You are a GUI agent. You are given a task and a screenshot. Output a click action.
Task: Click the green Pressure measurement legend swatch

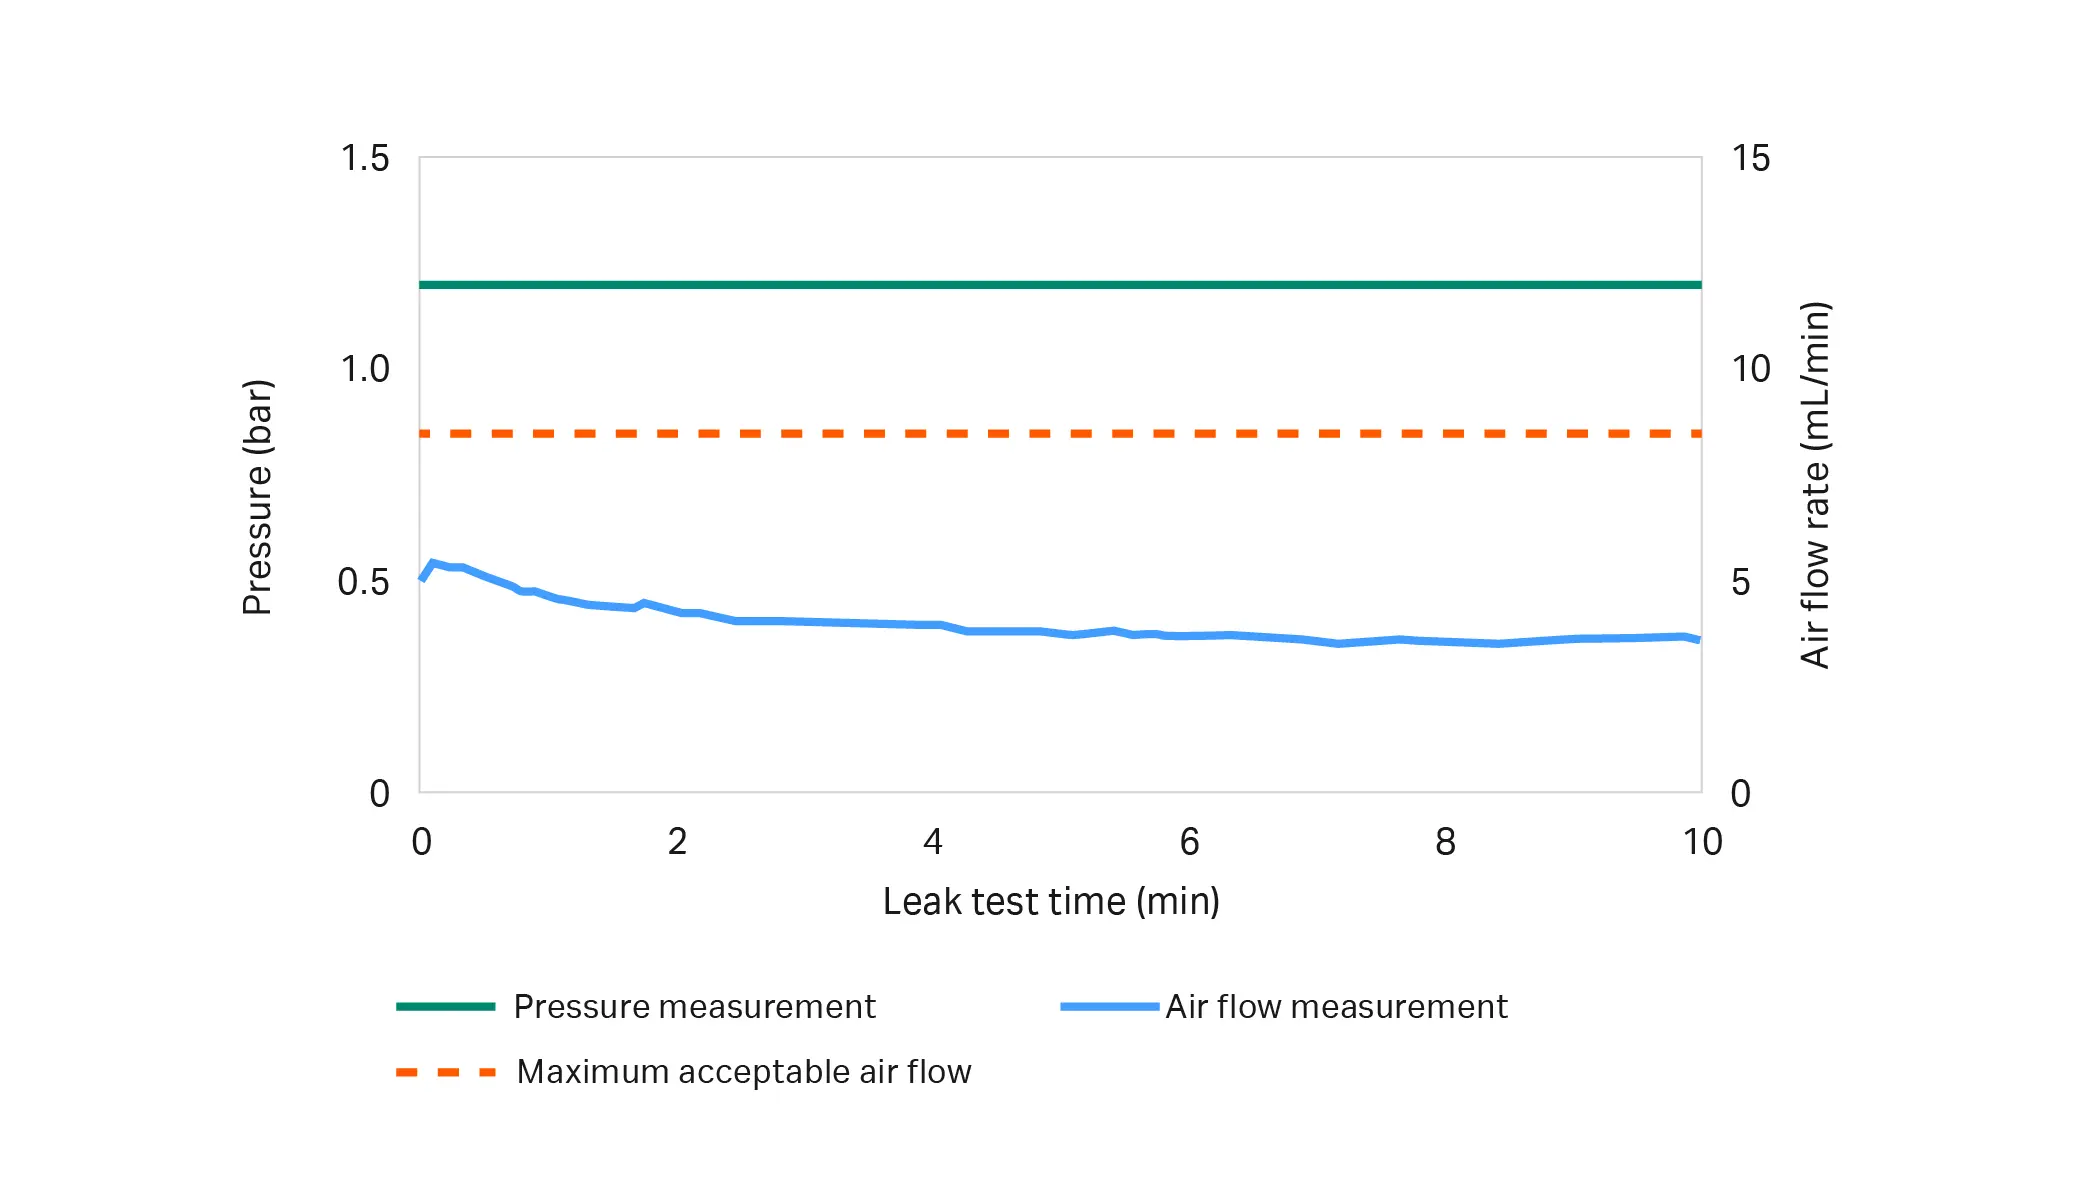coord(445,1006)
